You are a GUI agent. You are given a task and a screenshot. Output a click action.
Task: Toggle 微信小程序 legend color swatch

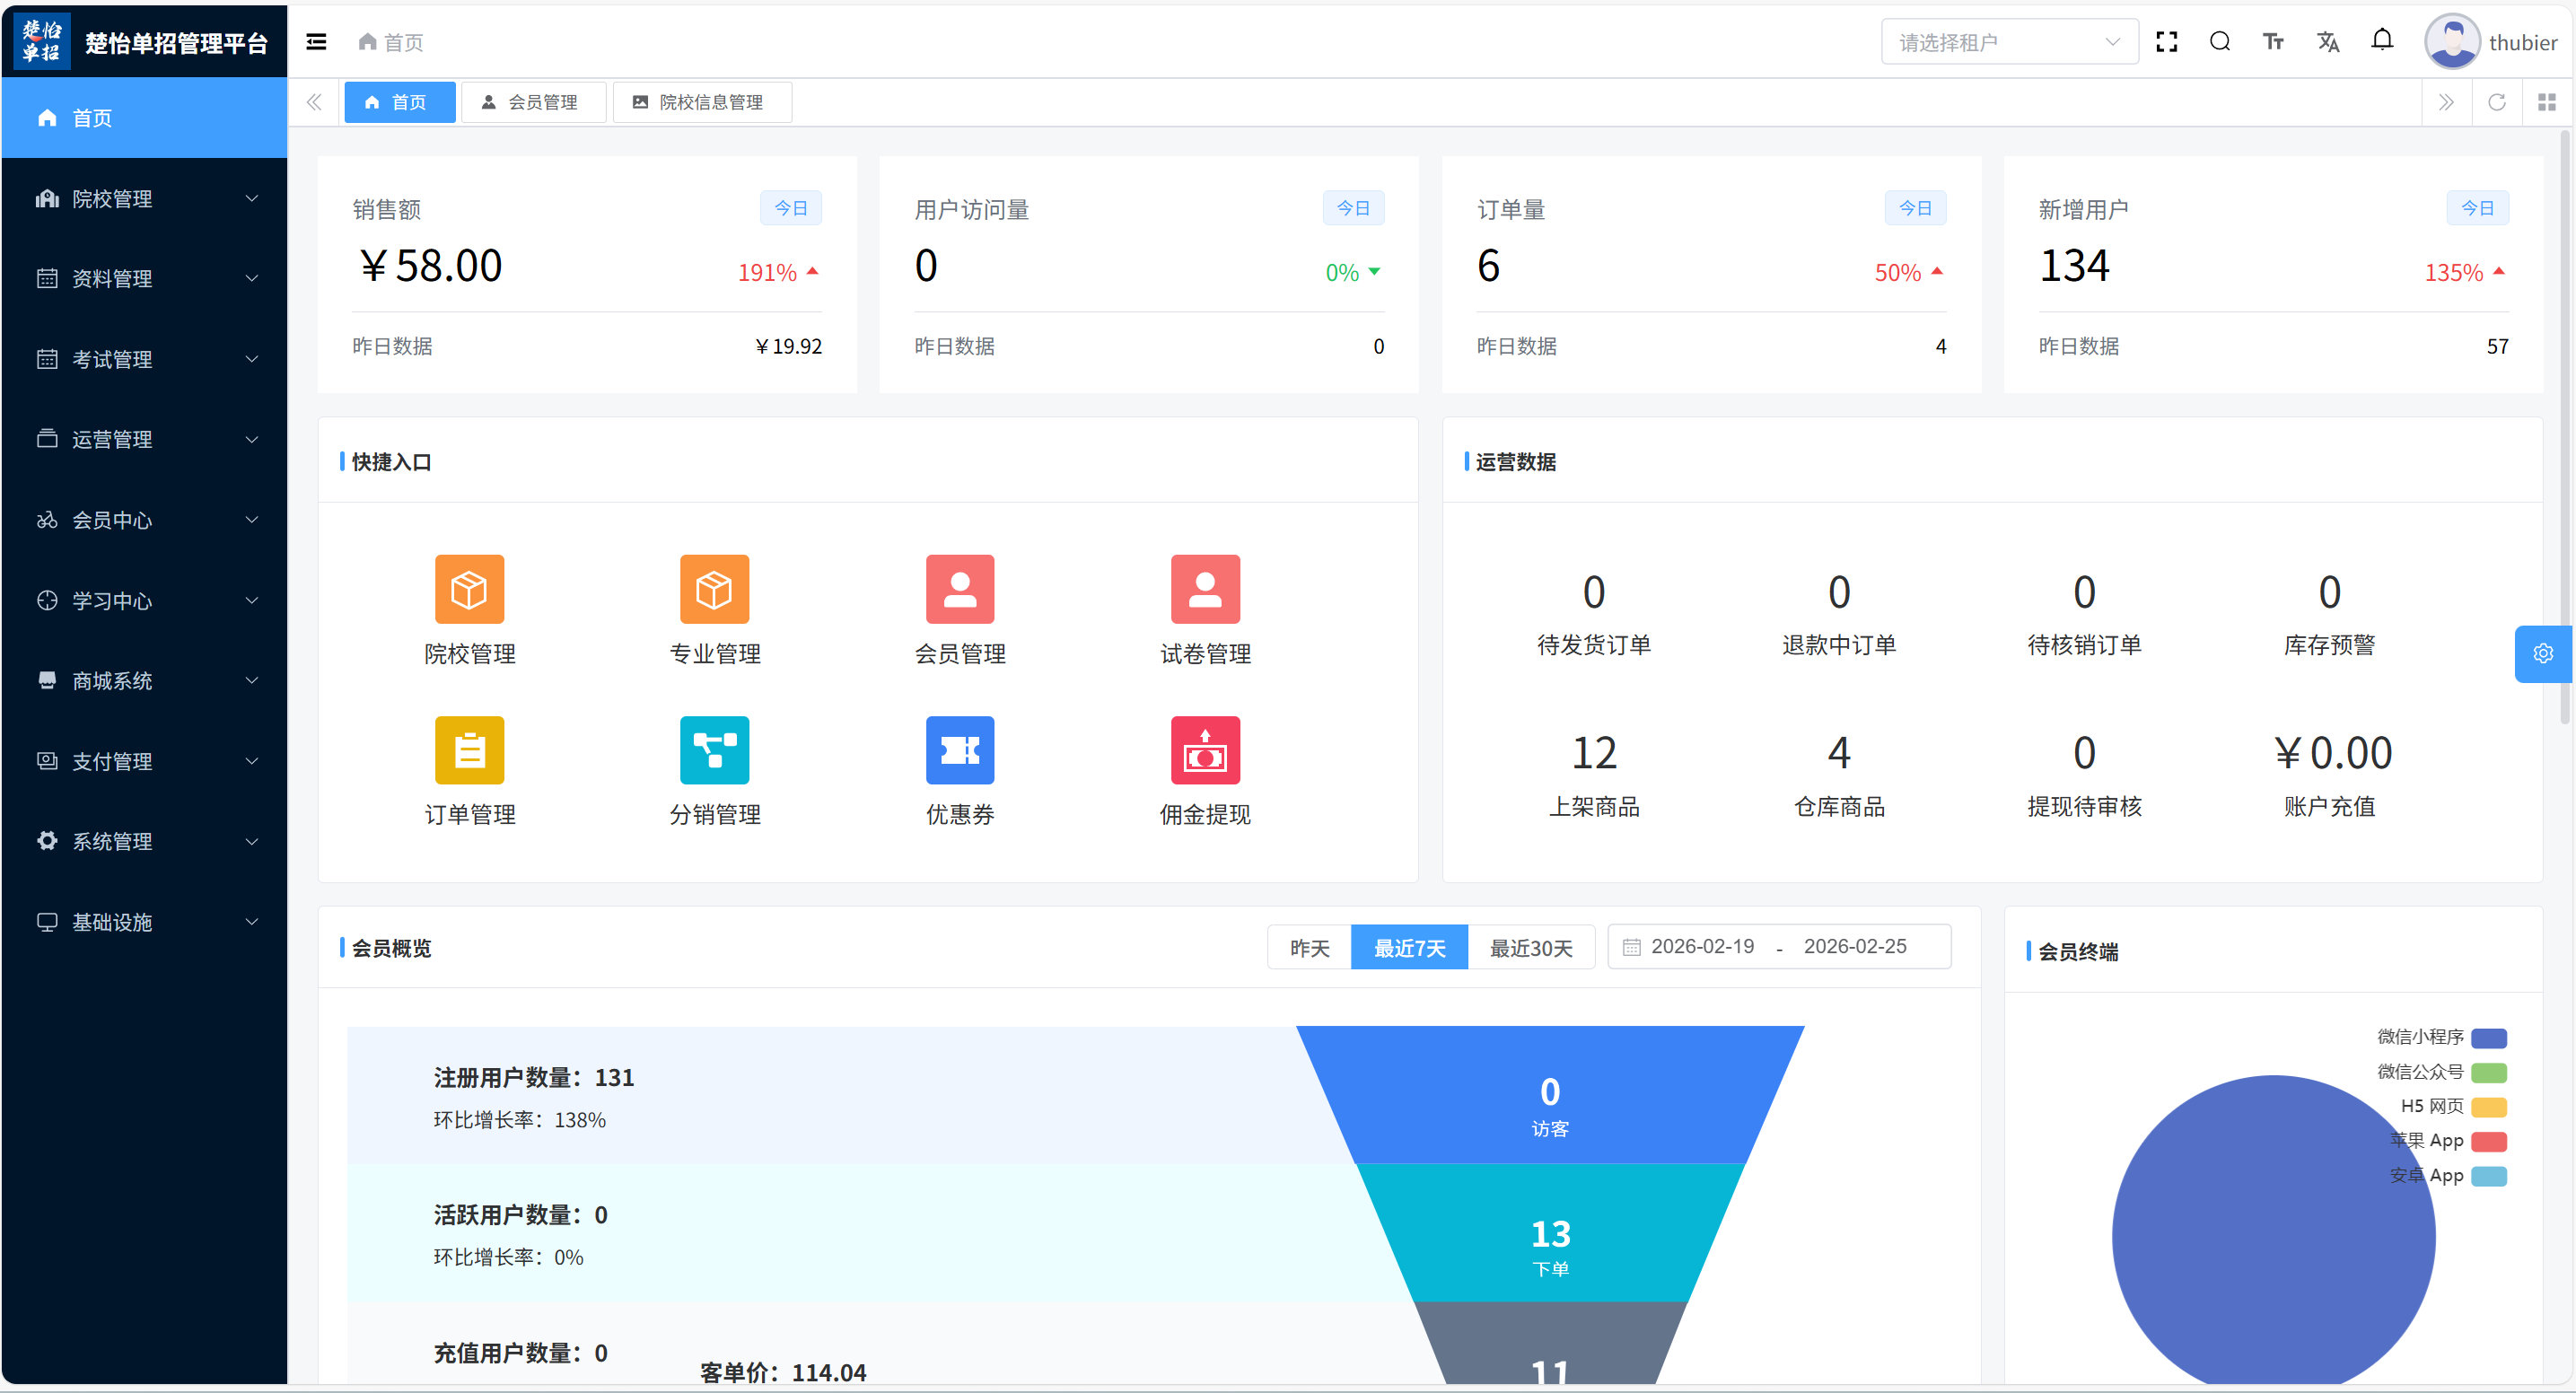point(2488,1038)
